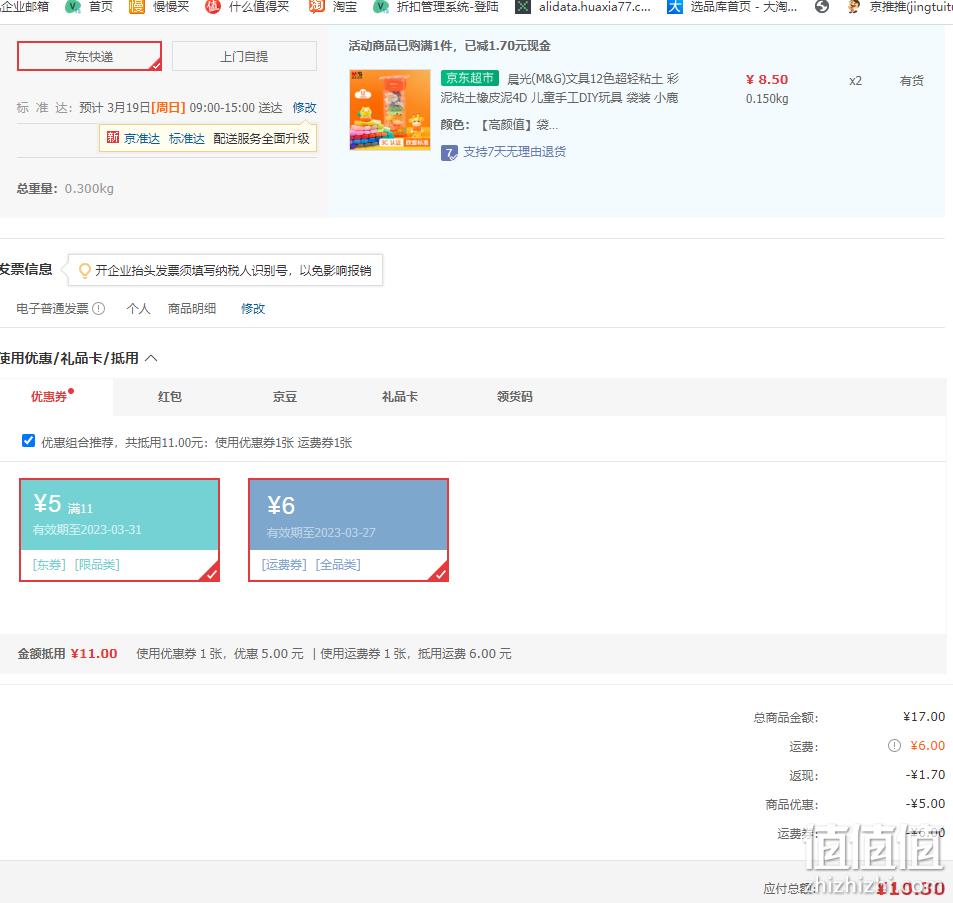Select the ¥5 满11 东券 coupon

click(119, 530)
